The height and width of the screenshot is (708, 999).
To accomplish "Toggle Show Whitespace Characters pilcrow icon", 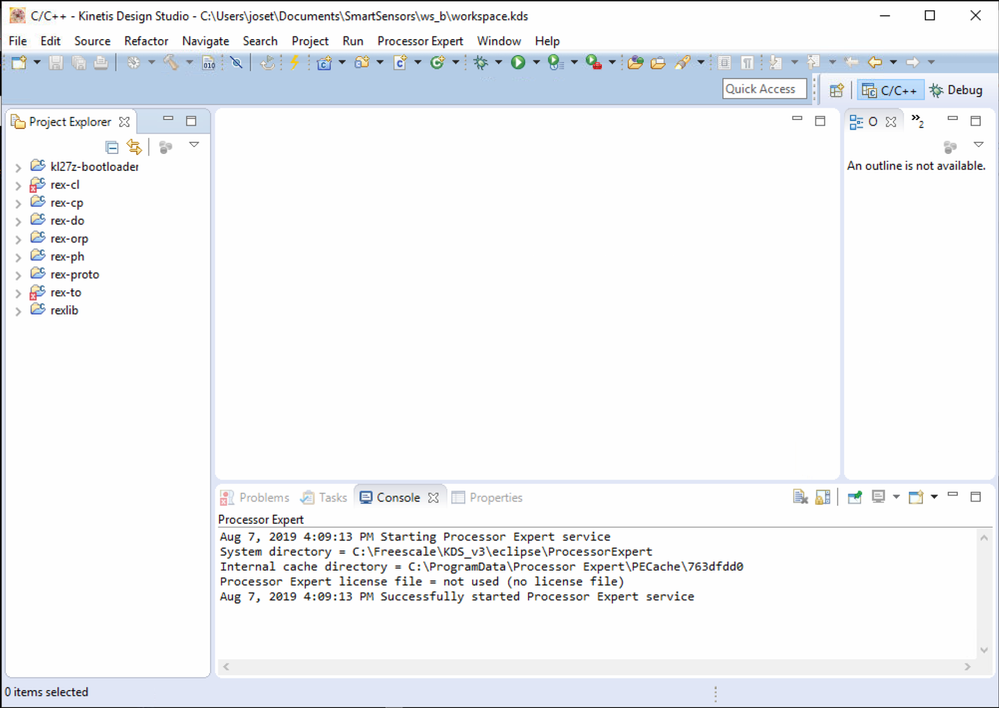I will [747, 62].
